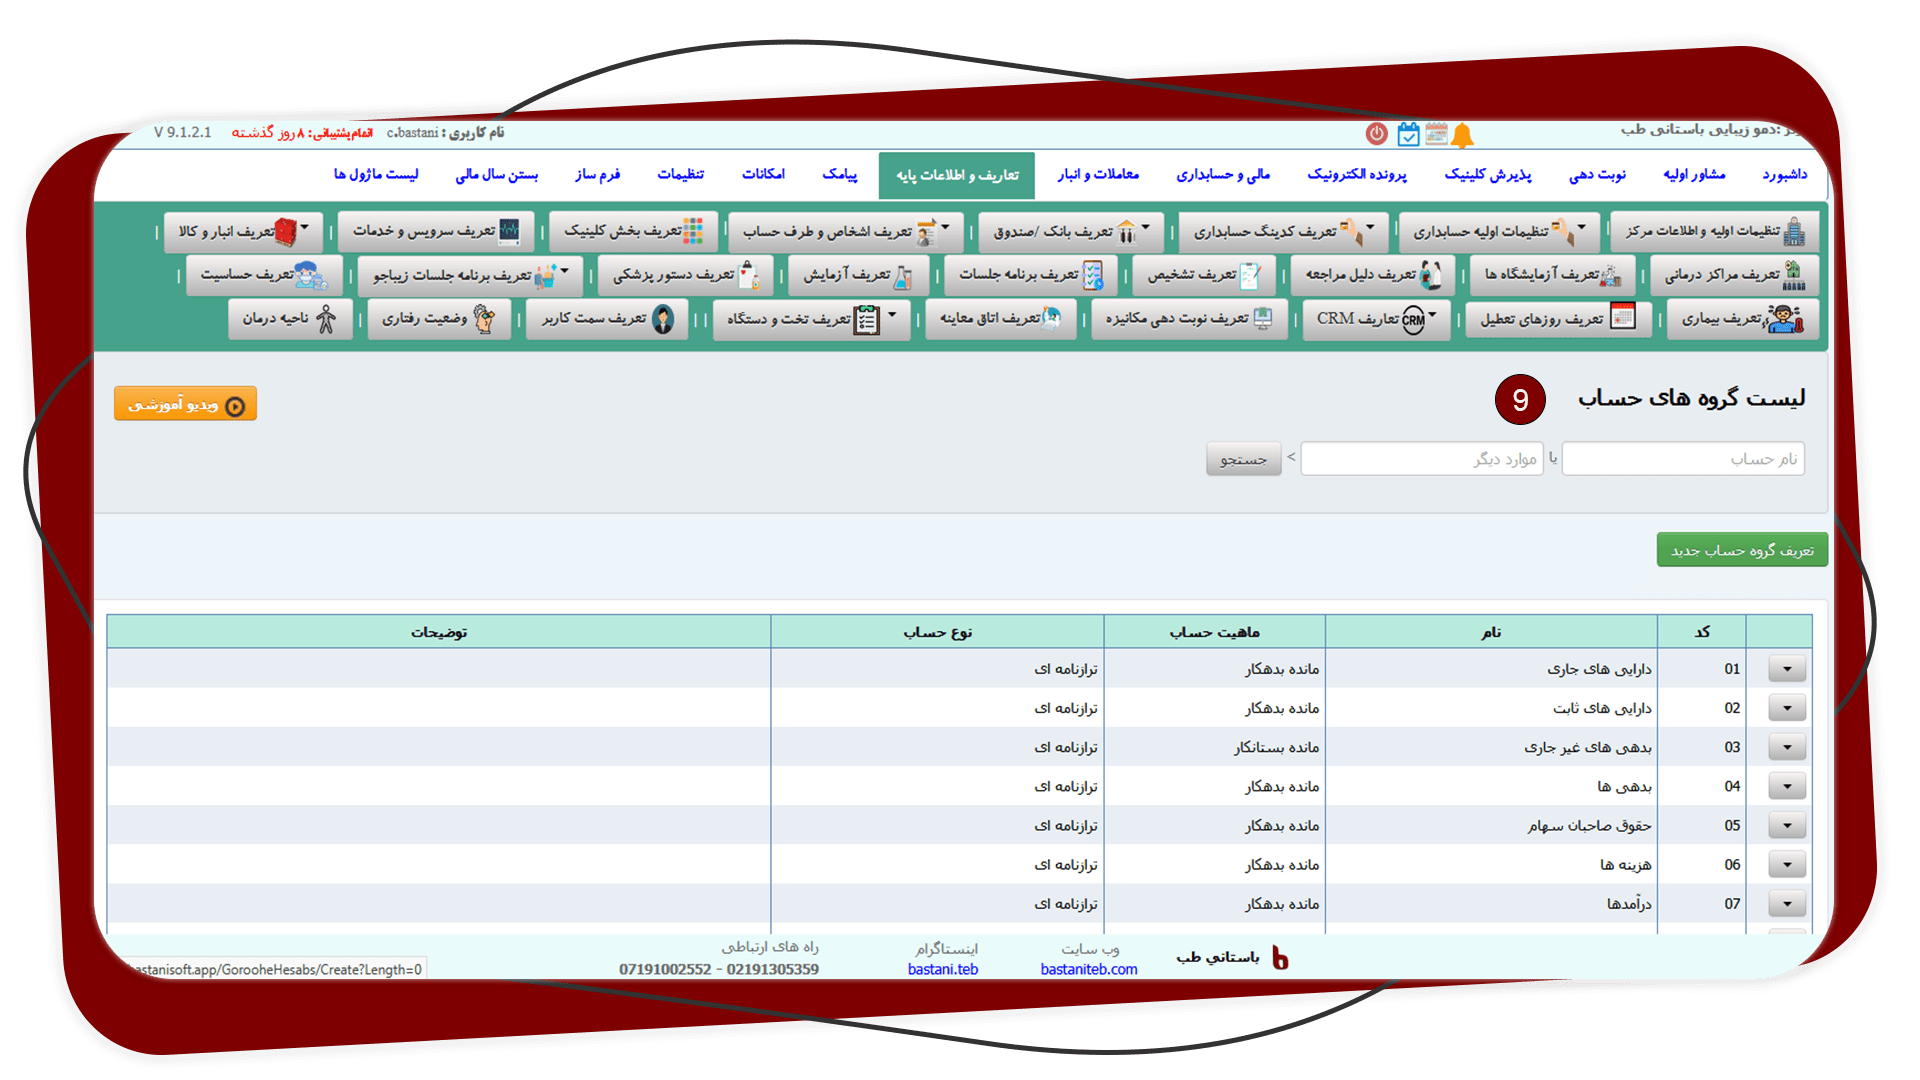
Task: Open the مشاور اولیه menu
Action: [1694, 175]
